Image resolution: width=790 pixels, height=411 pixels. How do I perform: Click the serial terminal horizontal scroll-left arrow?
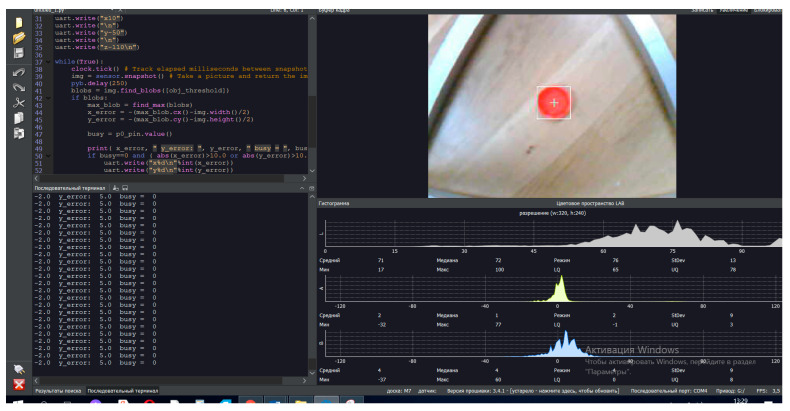(x=36, y=380)
